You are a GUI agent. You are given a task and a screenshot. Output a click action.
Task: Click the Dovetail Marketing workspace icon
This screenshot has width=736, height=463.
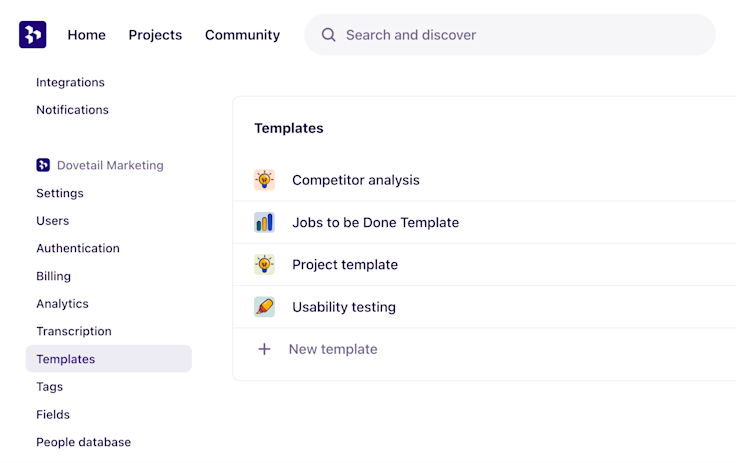tap(43, 165)
